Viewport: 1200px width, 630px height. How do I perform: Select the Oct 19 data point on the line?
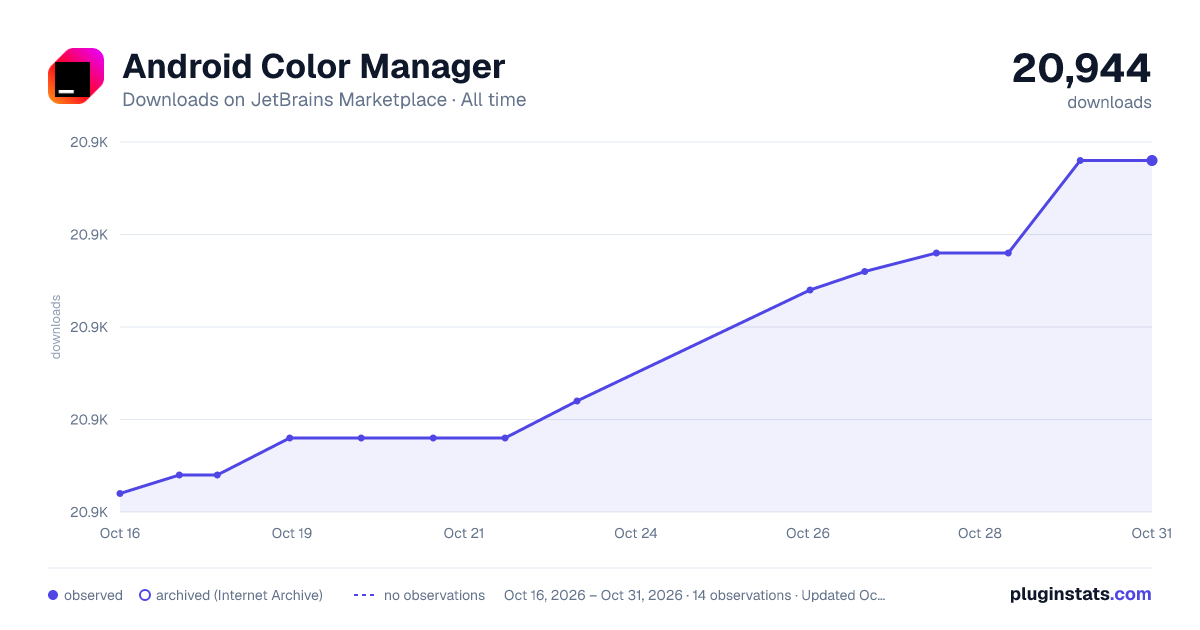289,438
